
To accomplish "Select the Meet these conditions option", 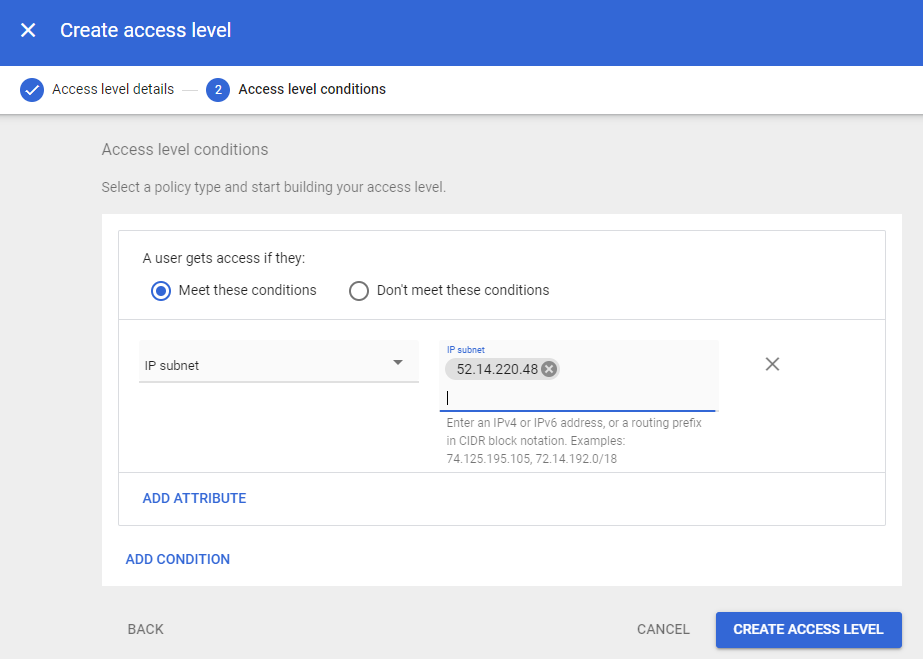I will pos(160,291).
